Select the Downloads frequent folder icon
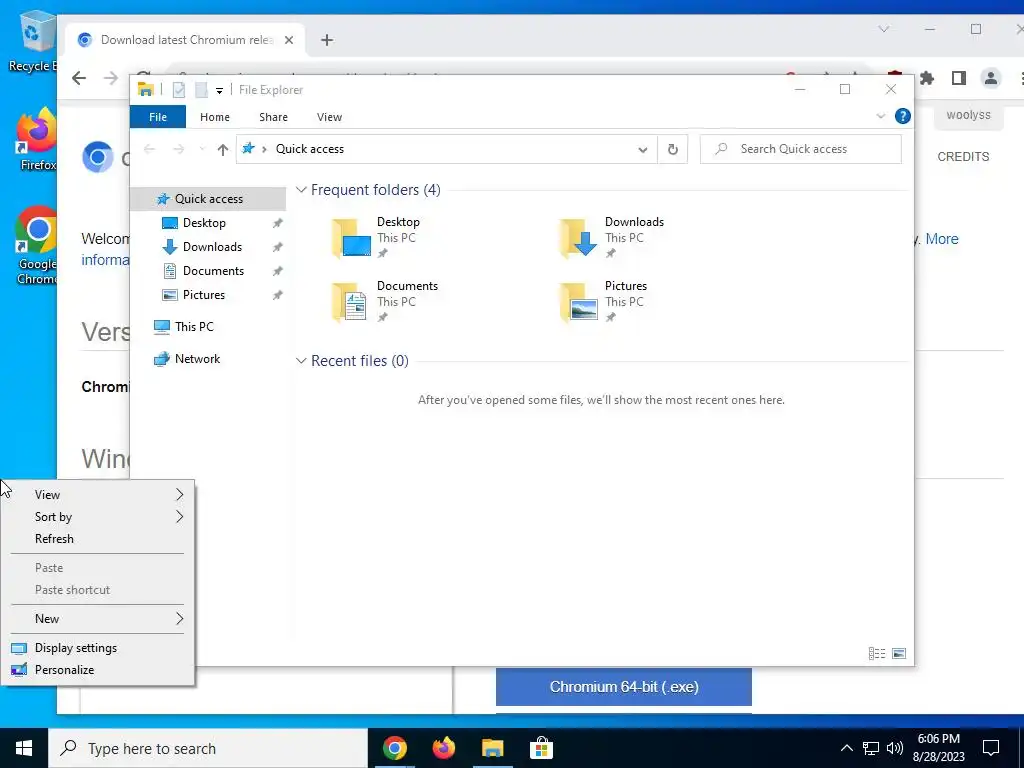 (579, 238)
